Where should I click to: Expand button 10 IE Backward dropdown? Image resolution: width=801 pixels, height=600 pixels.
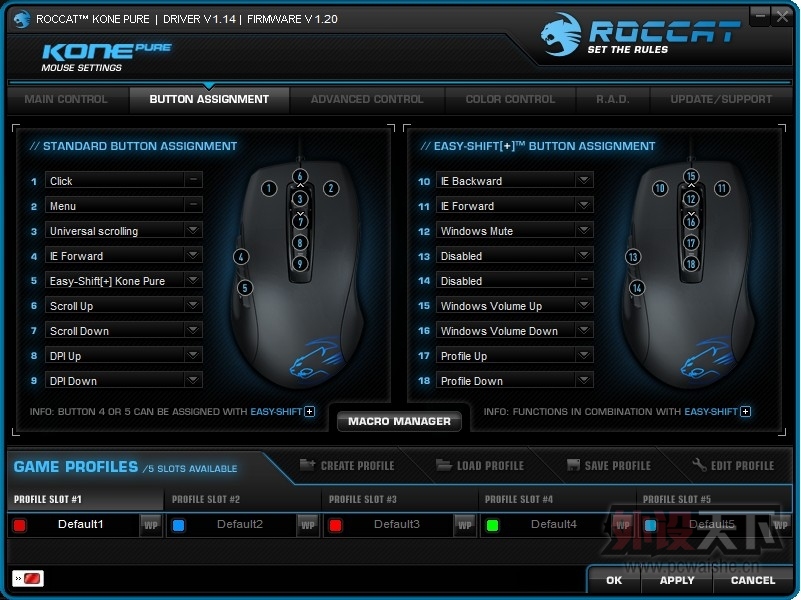pos(584,180)
